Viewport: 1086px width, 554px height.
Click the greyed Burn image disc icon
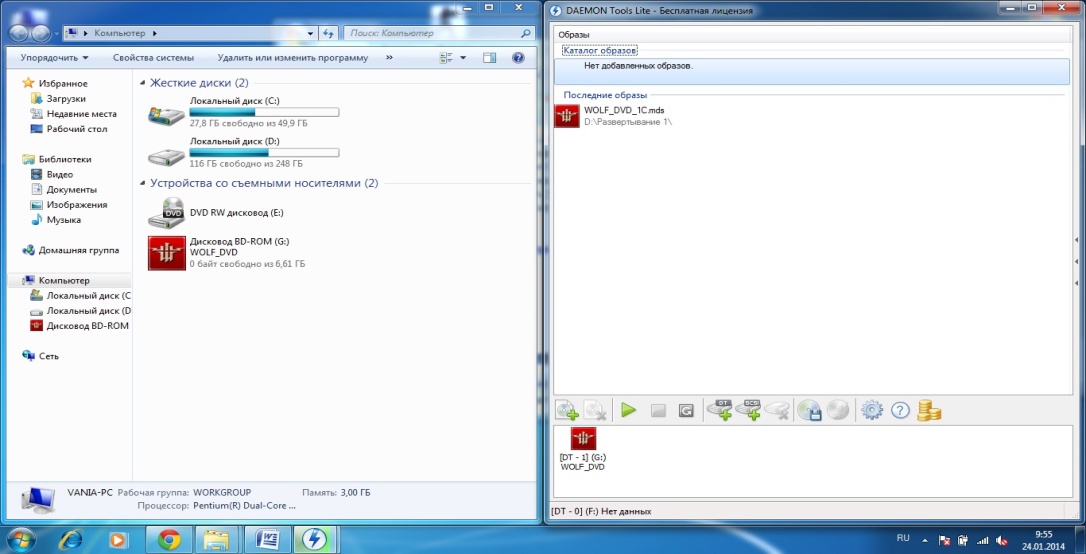tap(838, 411)
